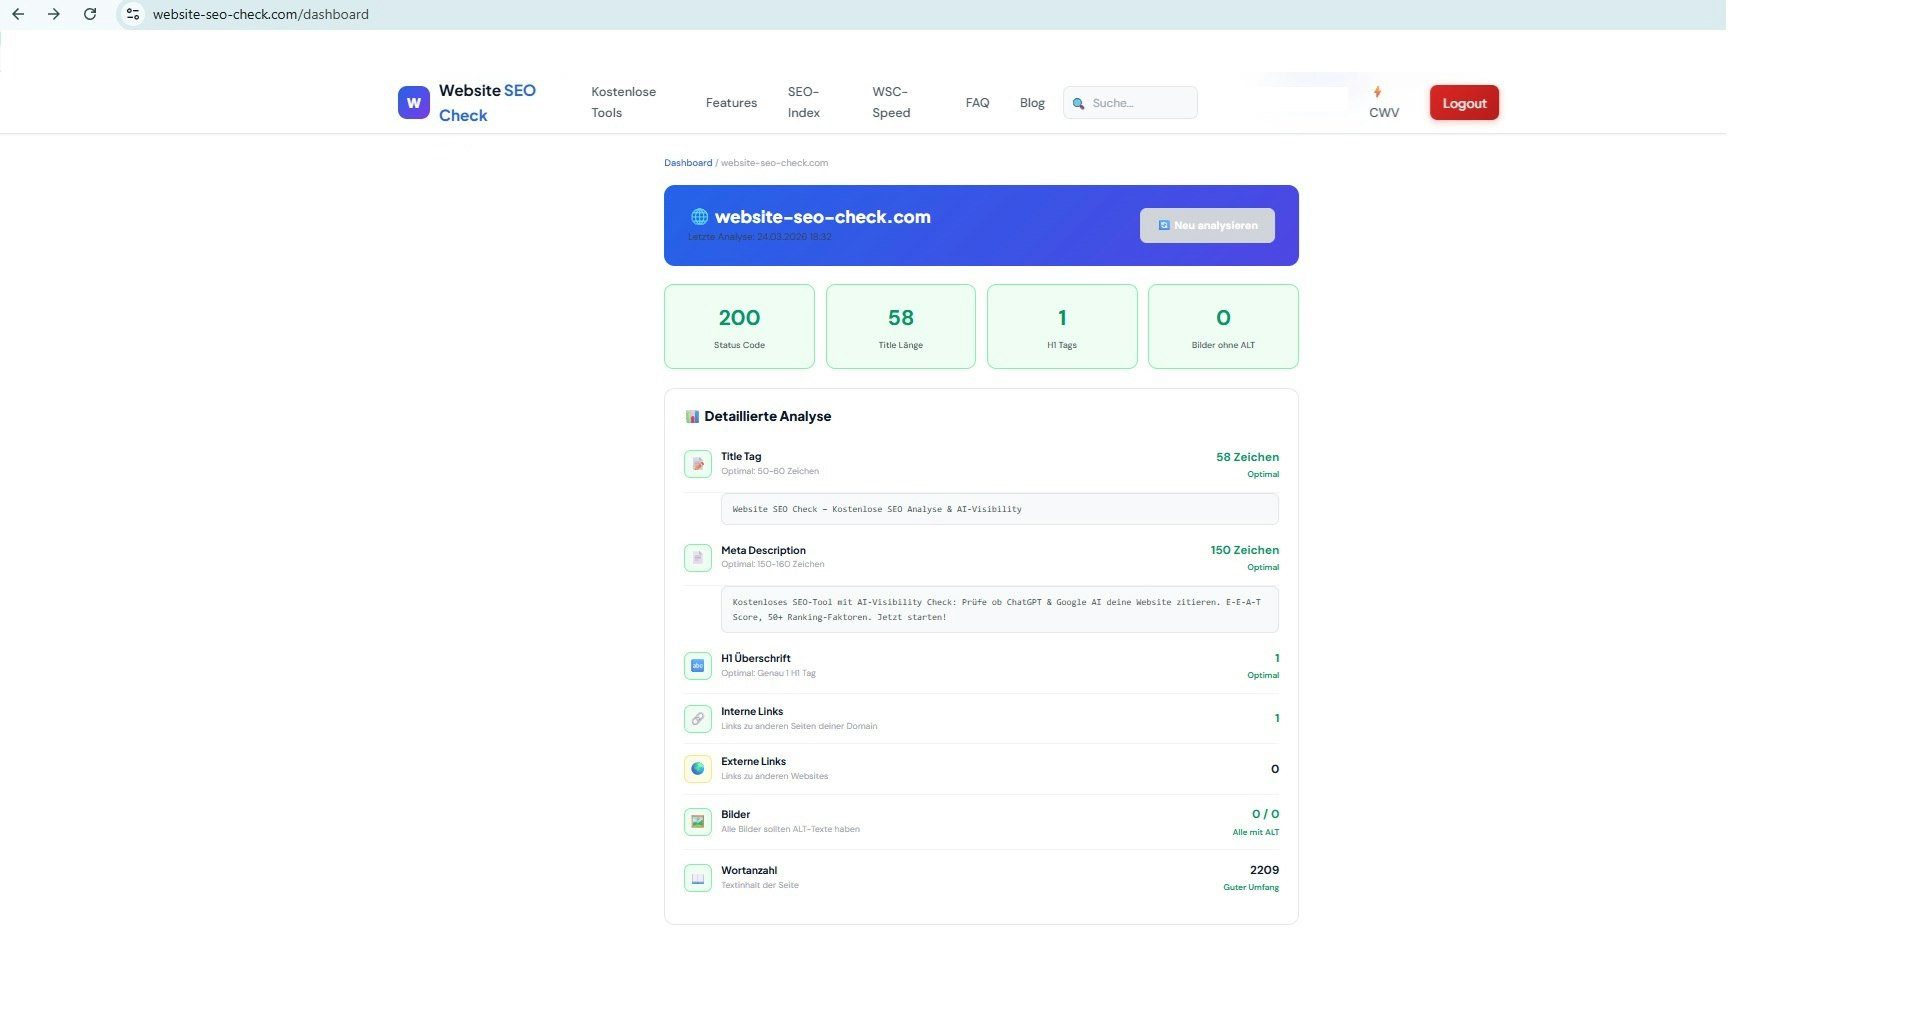Image resolution: width=1920 pixels, height=1032 pixels.
Task: Open the SEO-Index menu item
Action: 804,102
